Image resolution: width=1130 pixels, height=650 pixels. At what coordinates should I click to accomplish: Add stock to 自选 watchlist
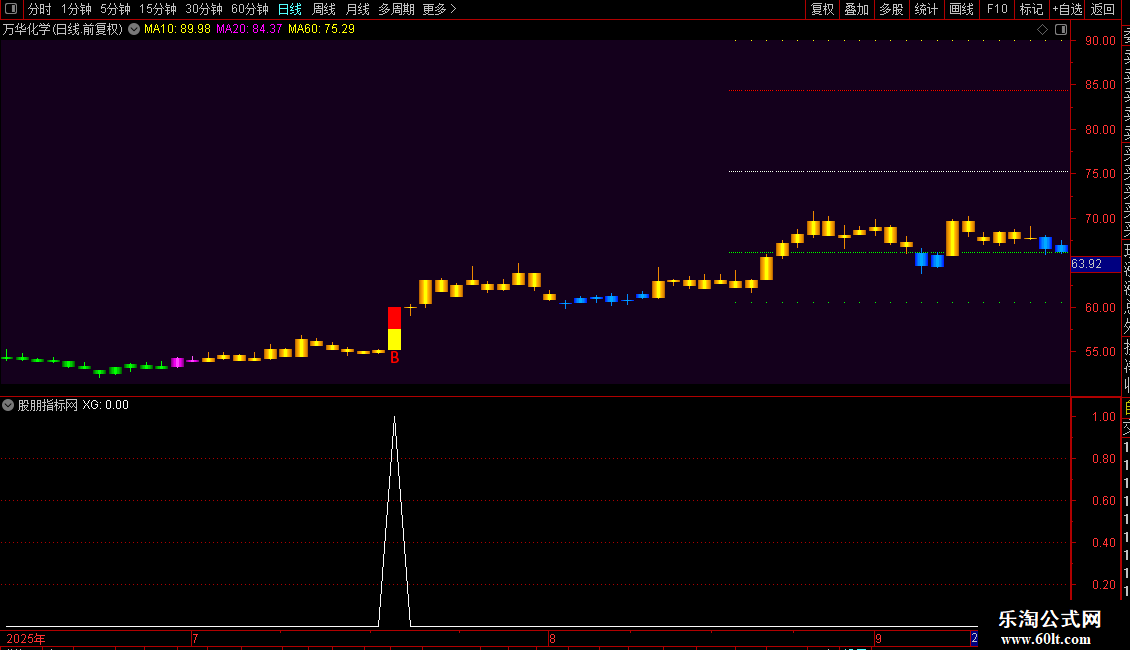(1067, 9)
